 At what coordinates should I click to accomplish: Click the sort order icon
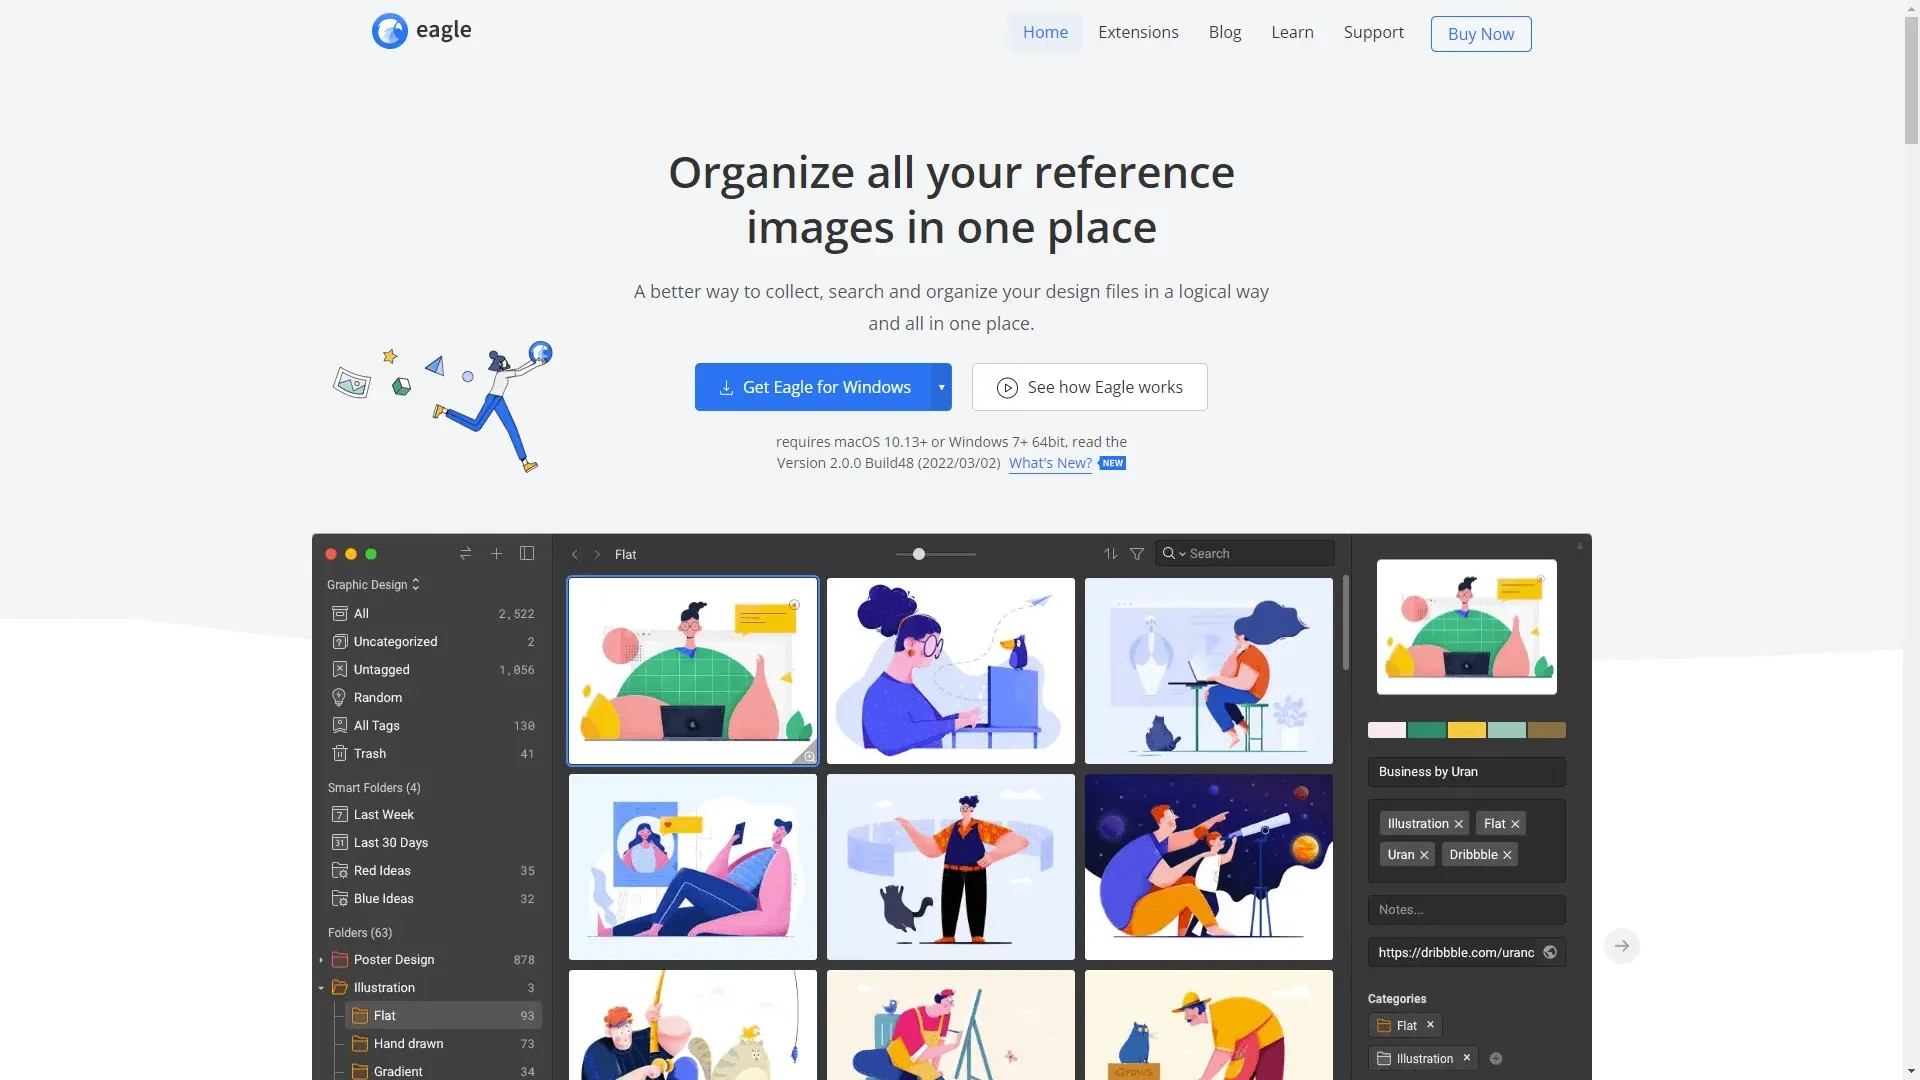click(1111, 554)
